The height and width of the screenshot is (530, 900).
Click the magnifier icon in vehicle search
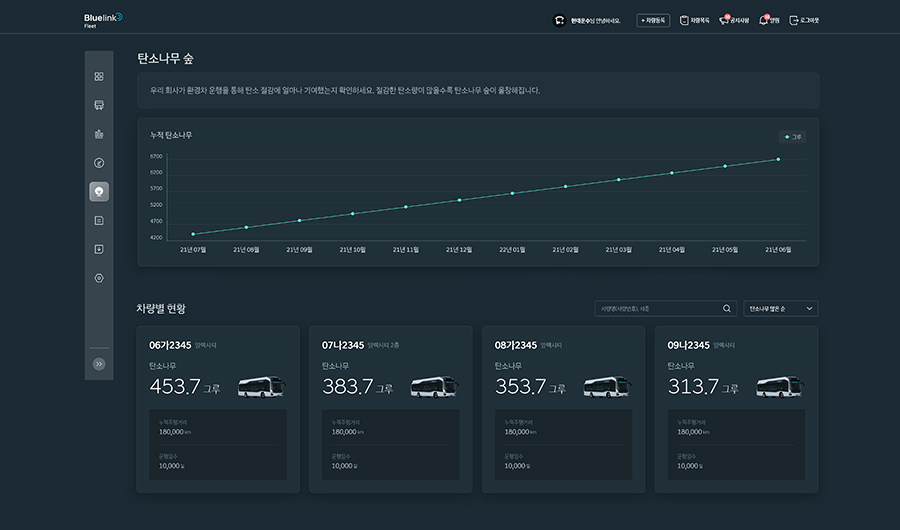point(727,309)
